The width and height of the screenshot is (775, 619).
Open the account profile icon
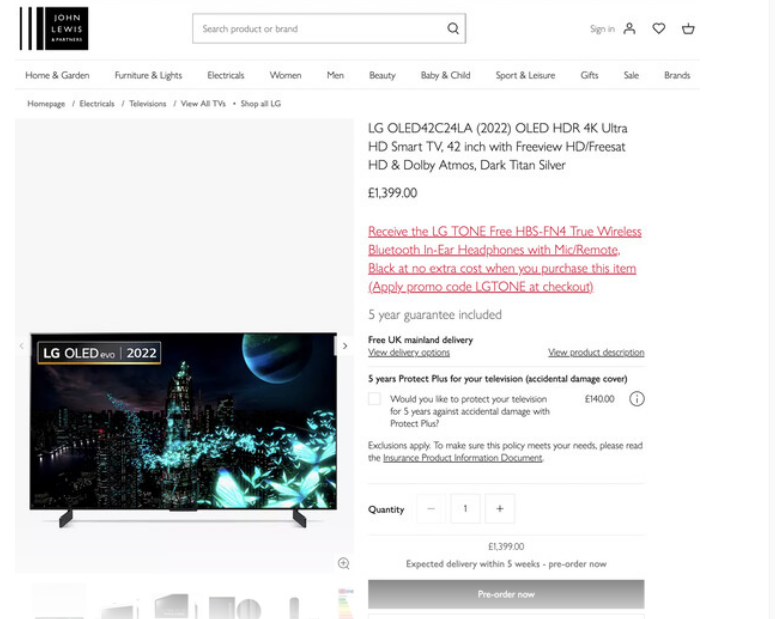[x=629, y=29]
